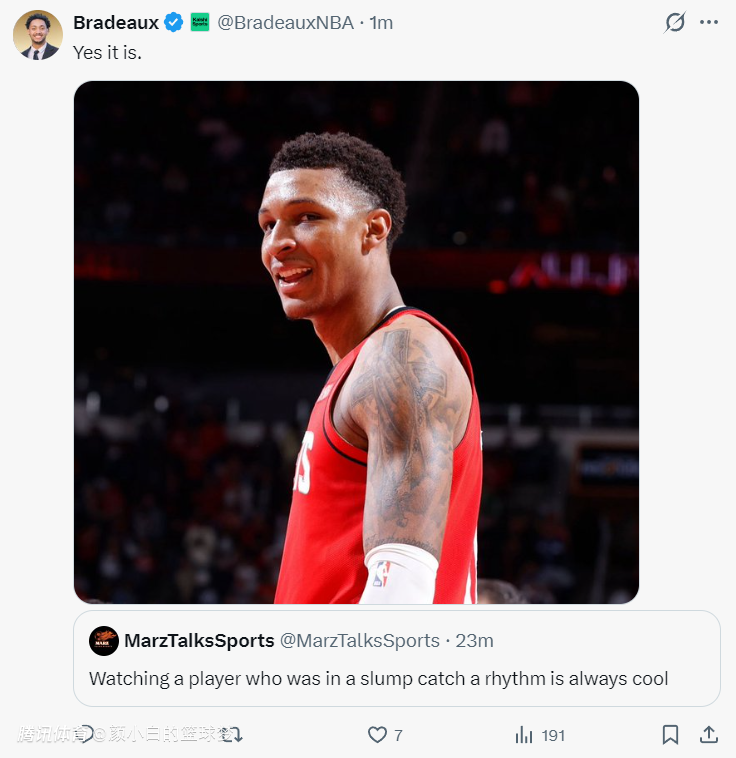
Task: Click the MarzTalksSports avatar in quote
Action: [x=104, y=641]
